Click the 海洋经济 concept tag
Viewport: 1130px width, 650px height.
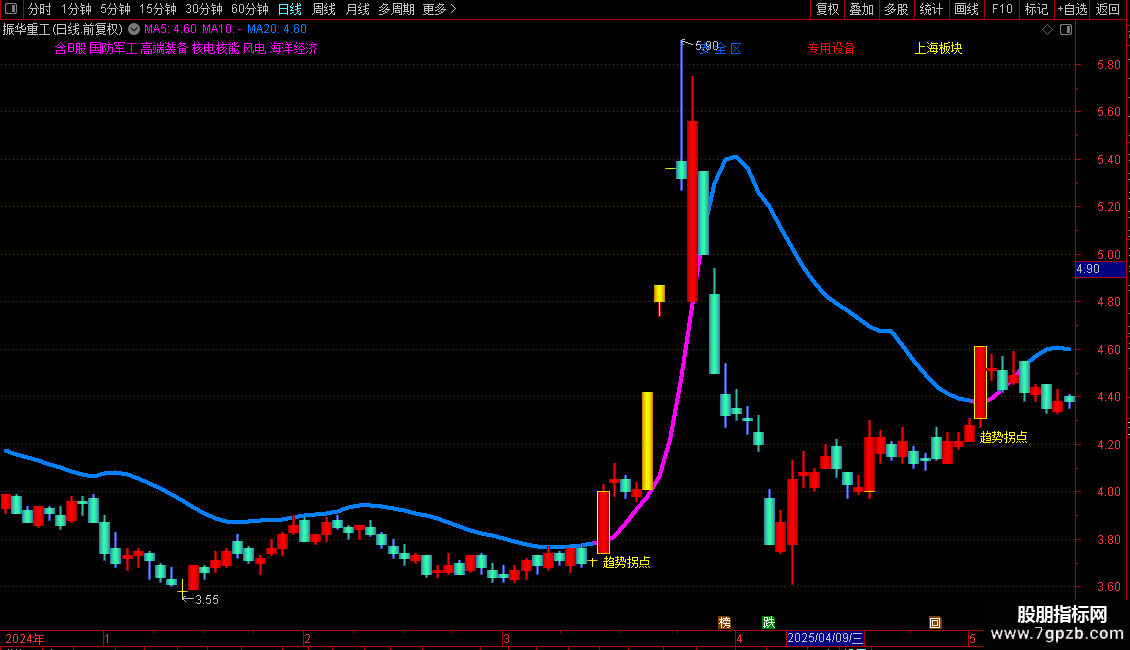click(x=293, y=48)
